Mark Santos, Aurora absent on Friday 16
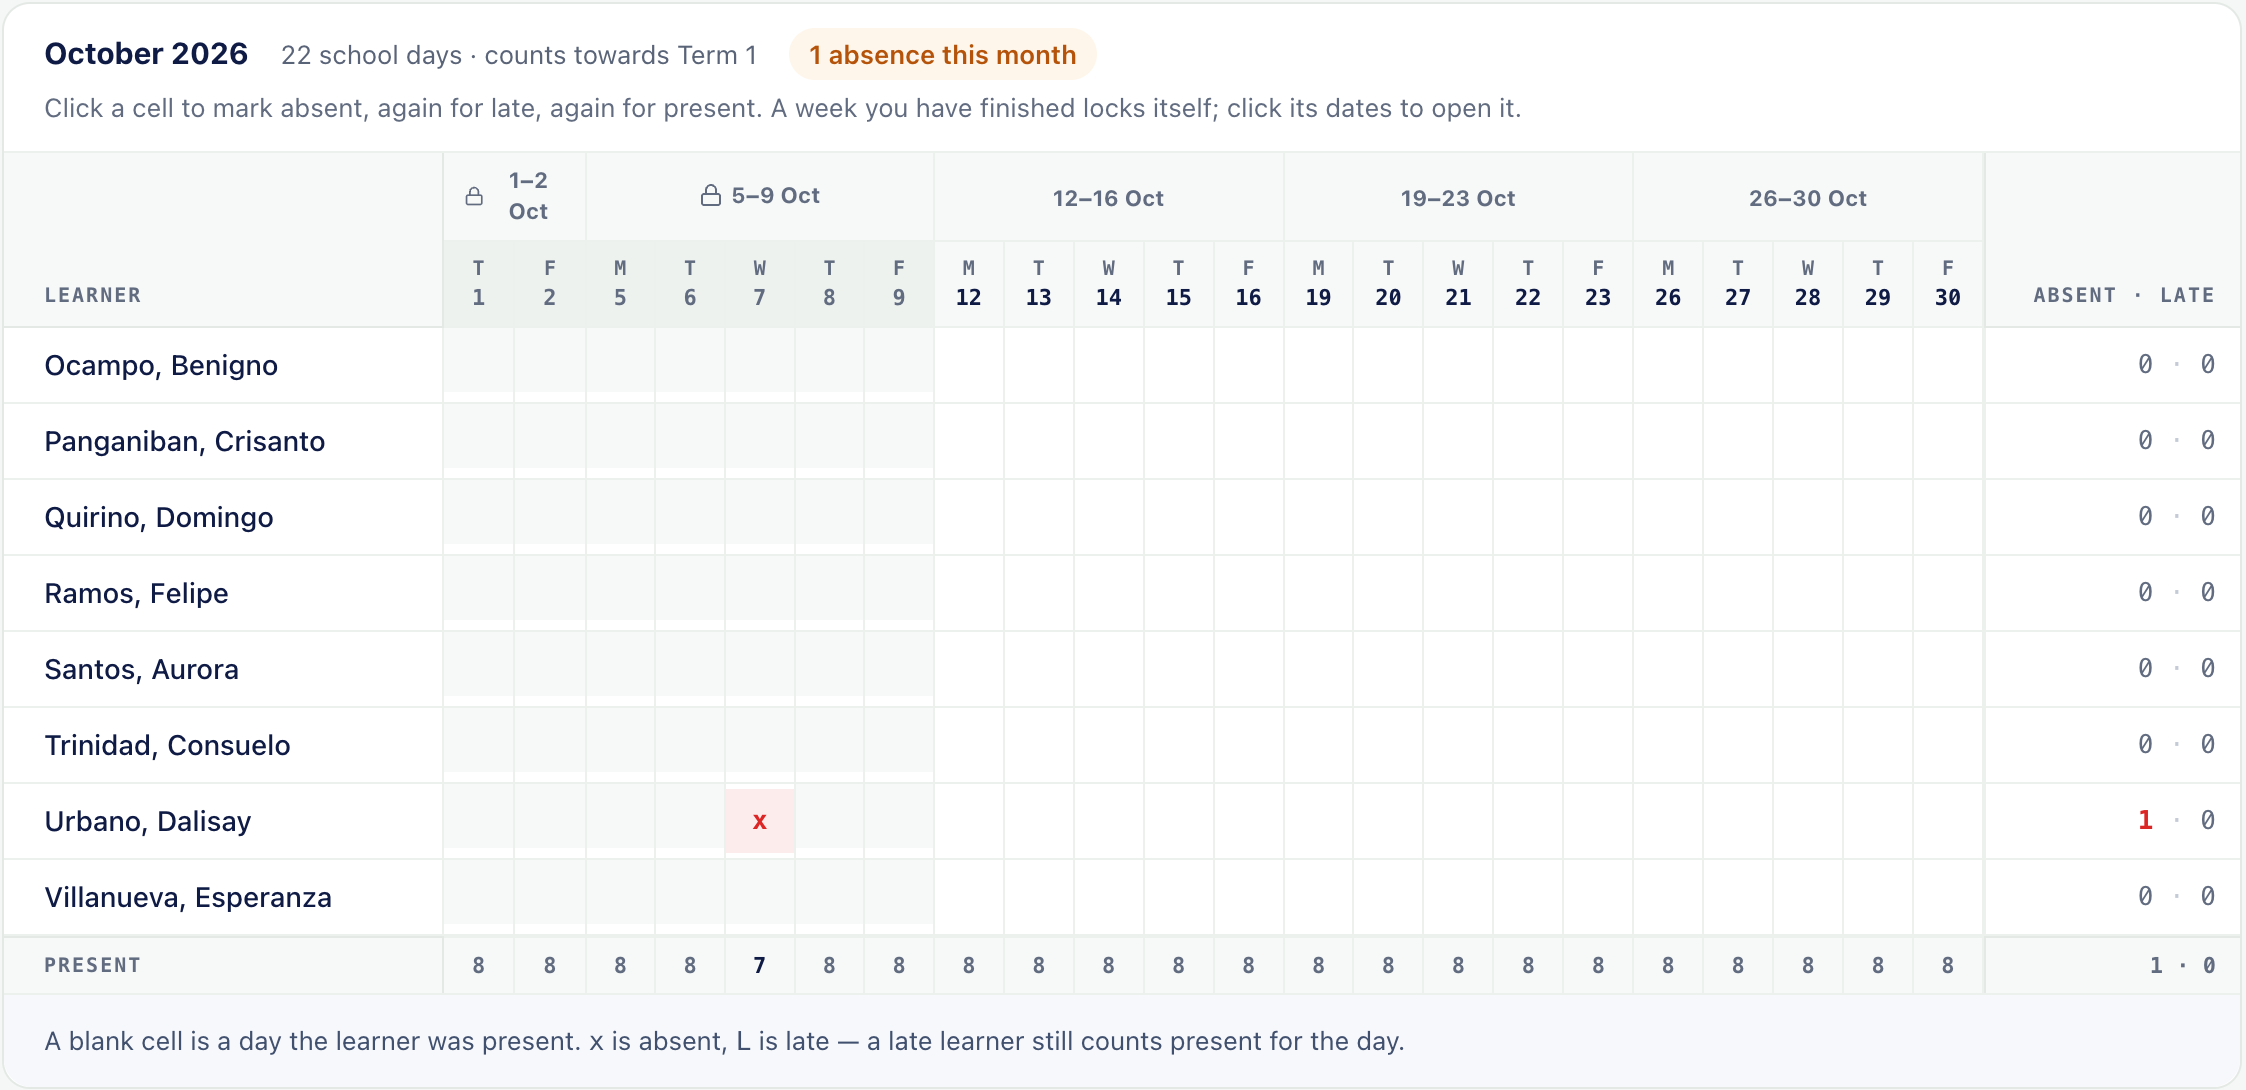The width and height of the screenshot is (2246, 1090). tap(1249, 669)
